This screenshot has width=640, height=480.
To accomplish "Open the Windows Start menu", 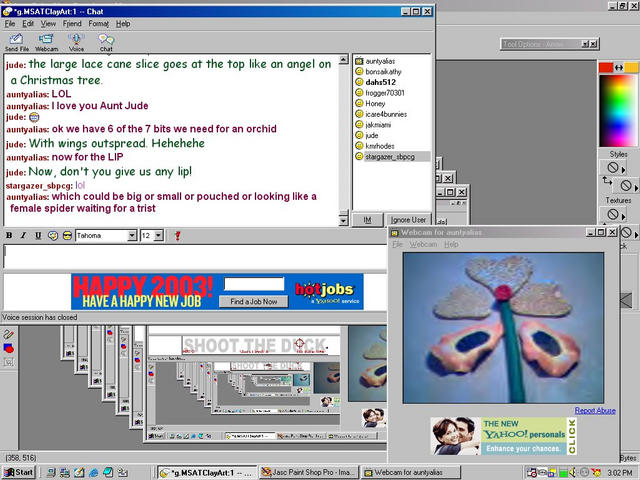I will coord(19,472).
